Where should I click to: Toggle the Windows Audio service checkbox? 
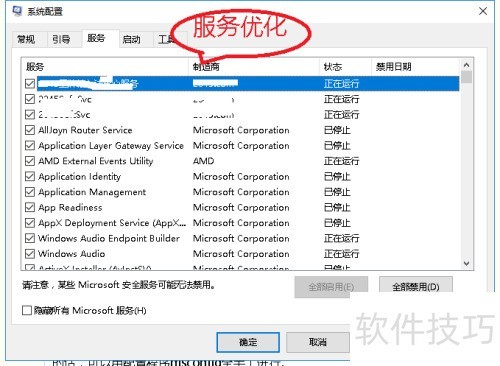tap(30, 254)
